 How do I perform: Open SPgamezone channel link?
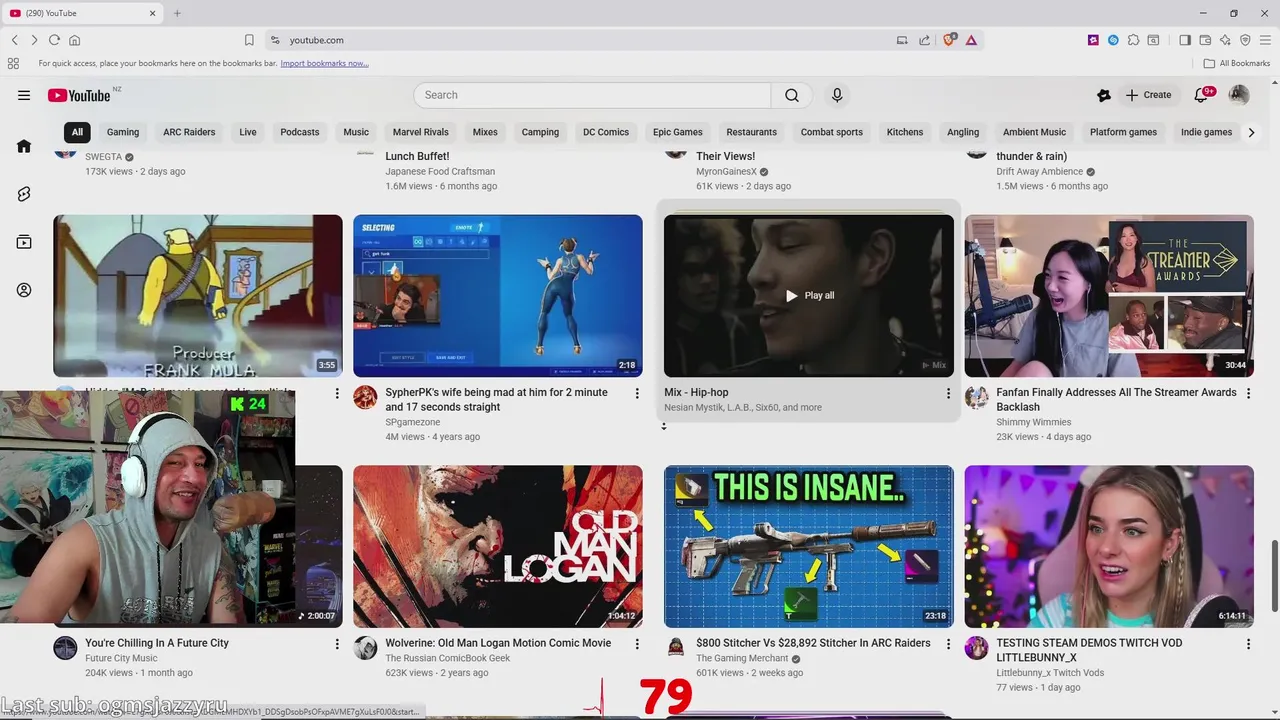tap(413, 422)
